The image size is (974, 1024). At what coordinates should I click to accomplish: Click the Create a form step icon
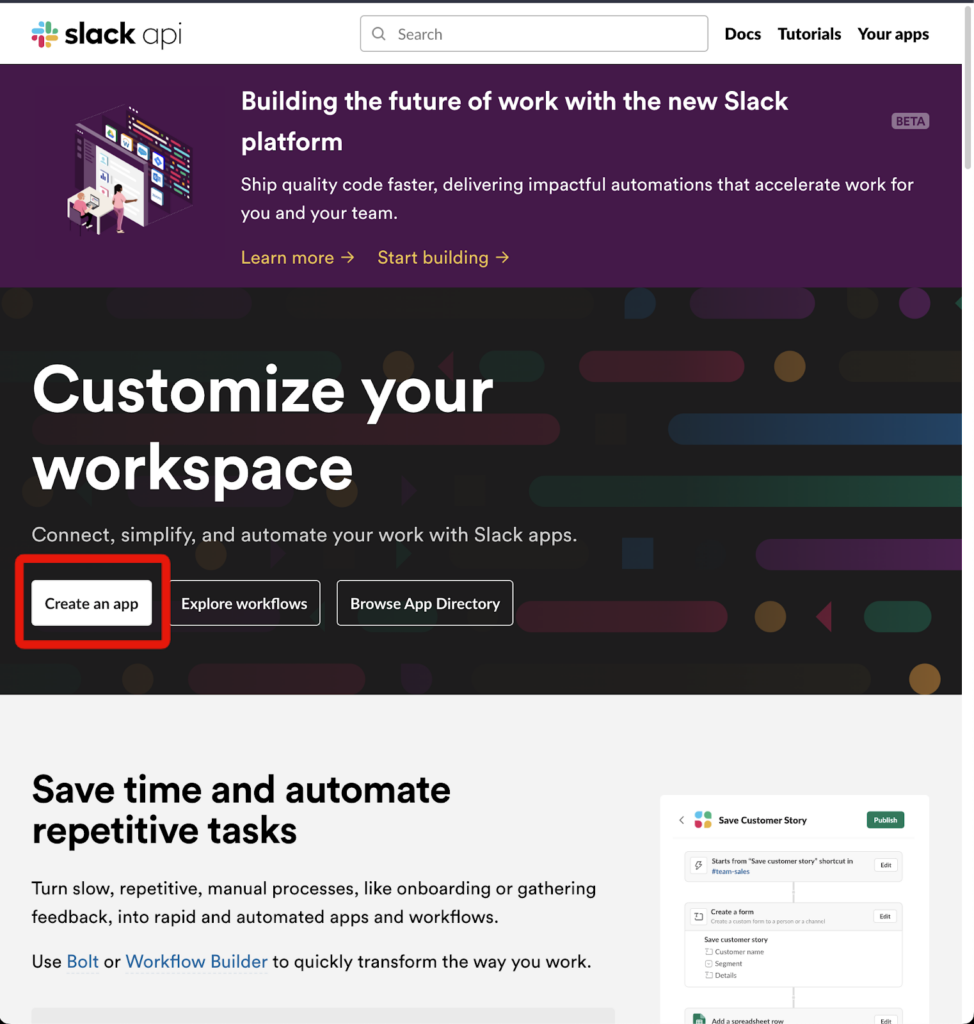click(x=698, y=916)
